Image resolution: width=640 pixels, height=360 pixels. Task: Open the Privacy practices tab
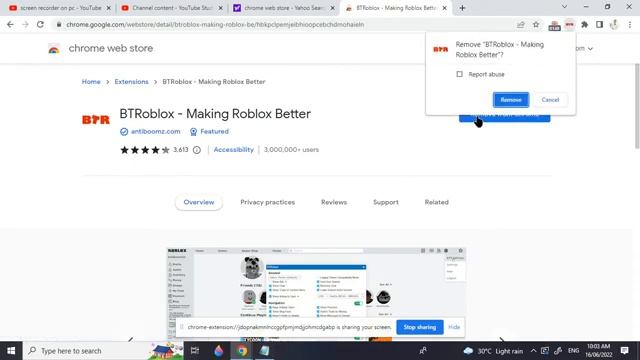coord(267,202)
